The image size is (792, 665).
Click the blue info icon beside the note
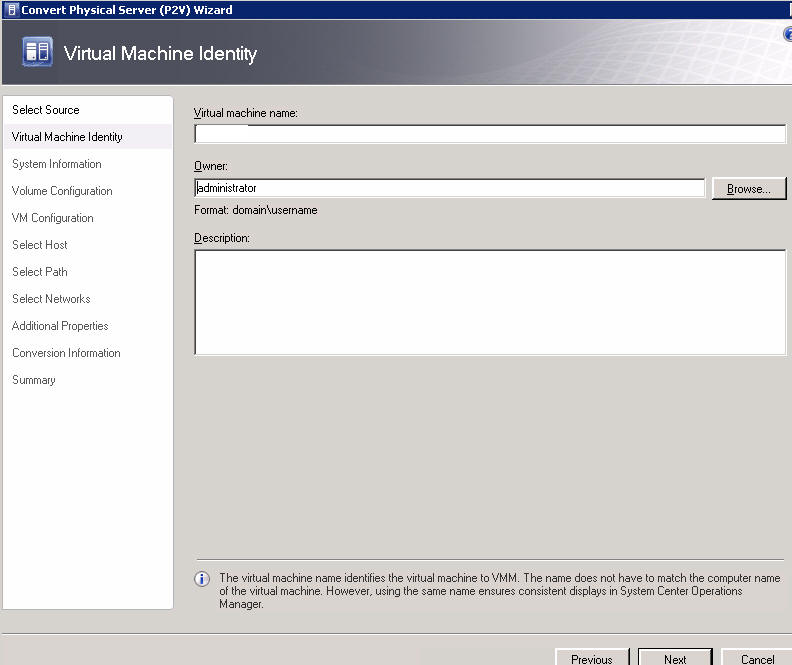click(x=202, y=579)
